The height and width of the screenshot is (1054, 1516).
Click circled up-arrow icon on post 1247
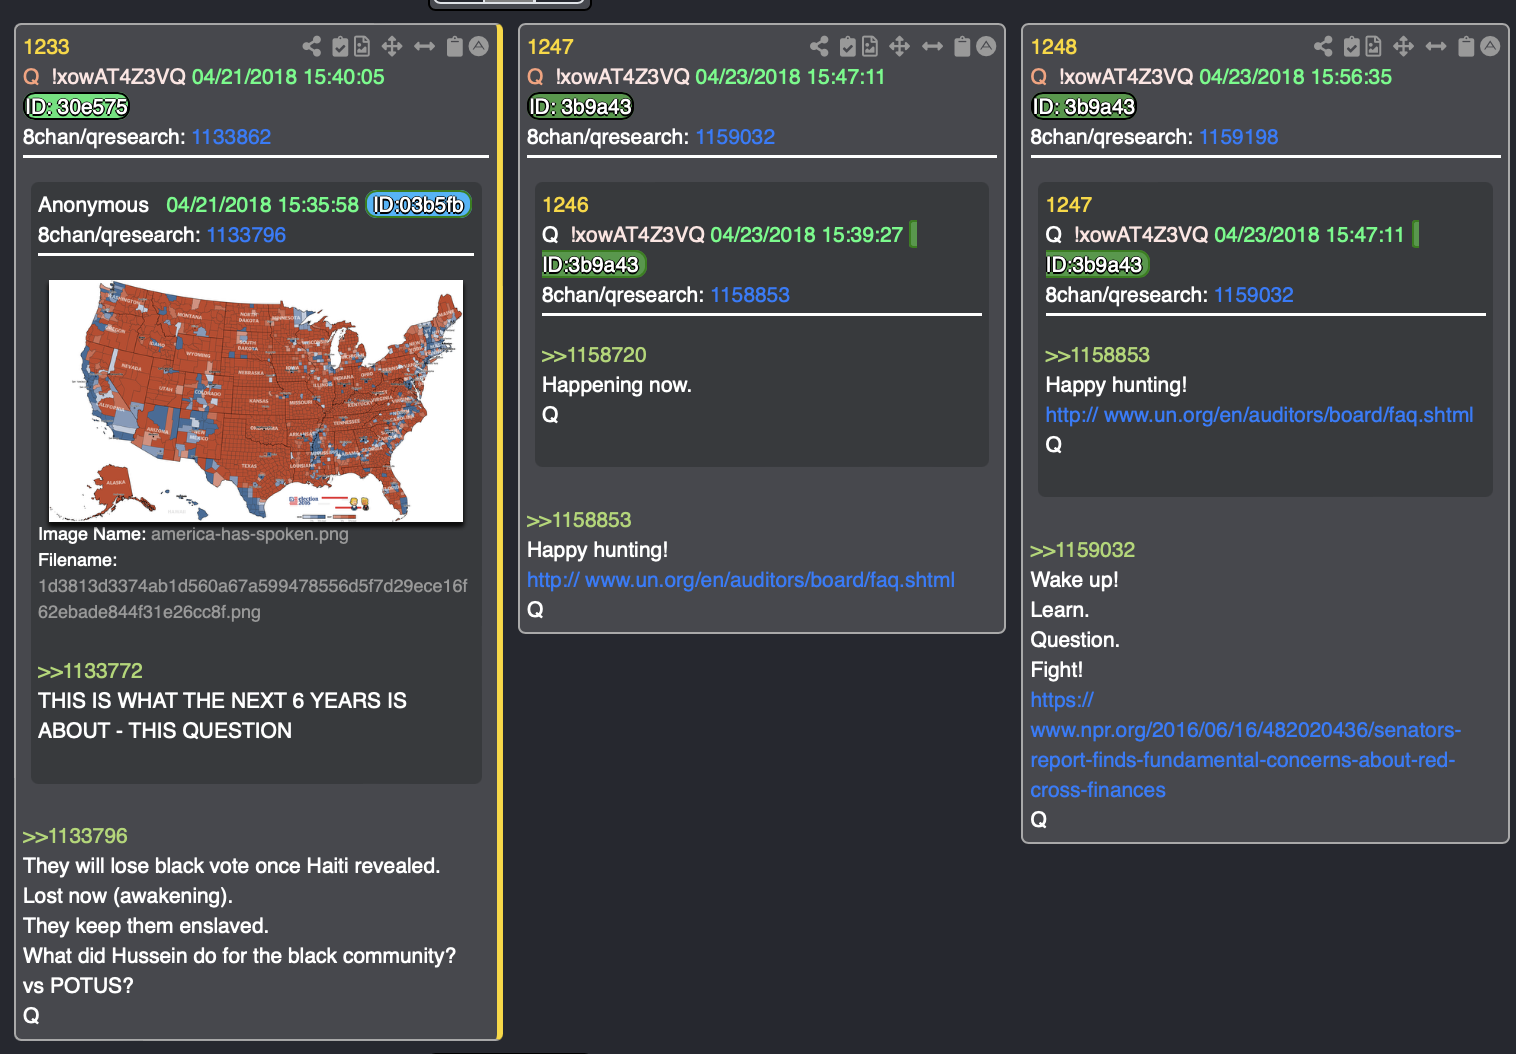click(x=986, y=46)
